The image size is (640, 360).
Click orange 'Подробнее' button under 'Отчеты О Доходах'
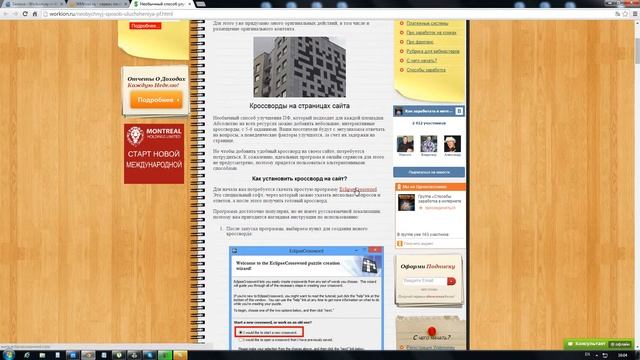coord(156,100)
